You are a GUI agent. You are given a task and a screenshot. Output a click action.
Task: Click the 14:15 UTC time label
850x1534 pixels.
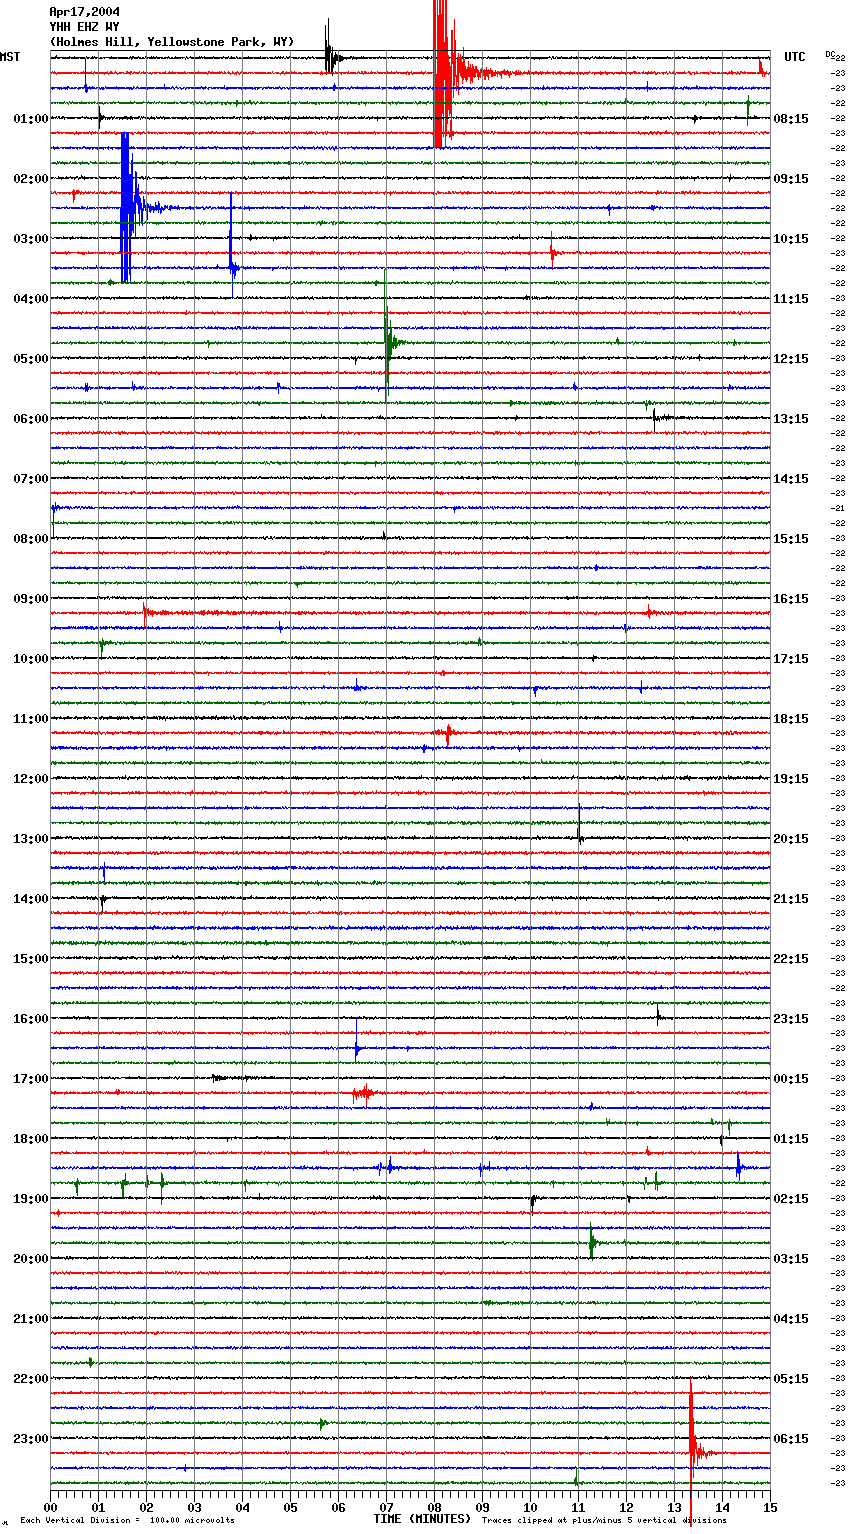[x=791, y=479]
